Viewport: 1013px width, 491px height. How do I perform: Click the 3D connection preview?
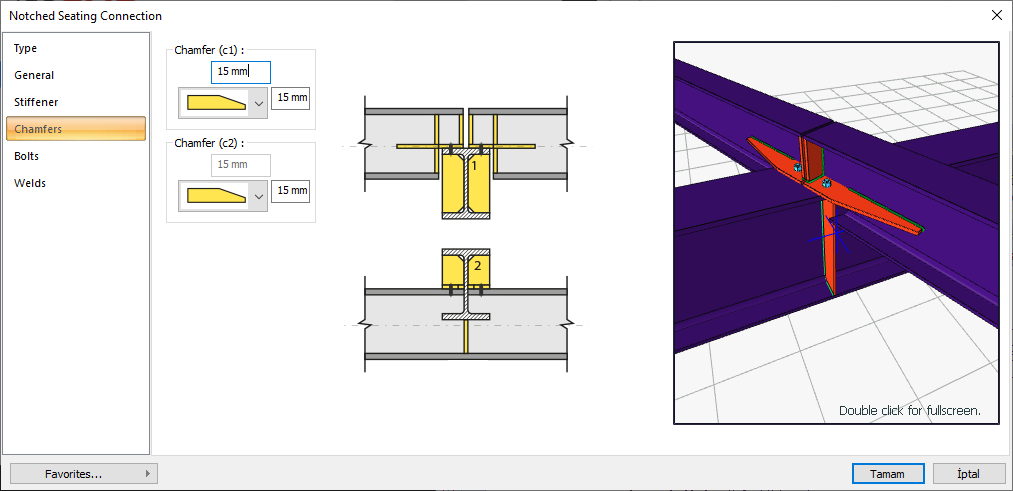coord(836,232)
